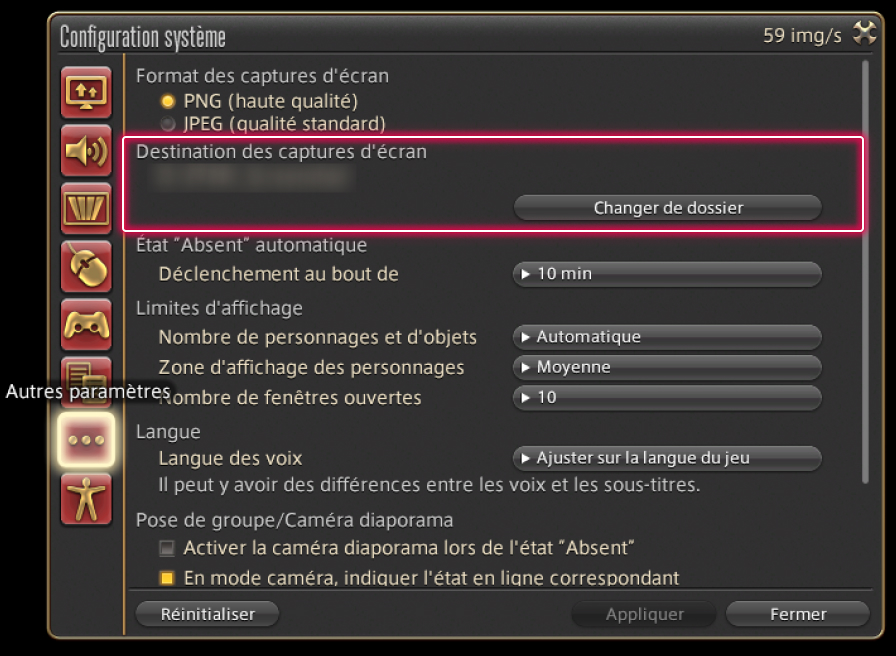Switch to the gamepad settings icon

coord(86,324)
